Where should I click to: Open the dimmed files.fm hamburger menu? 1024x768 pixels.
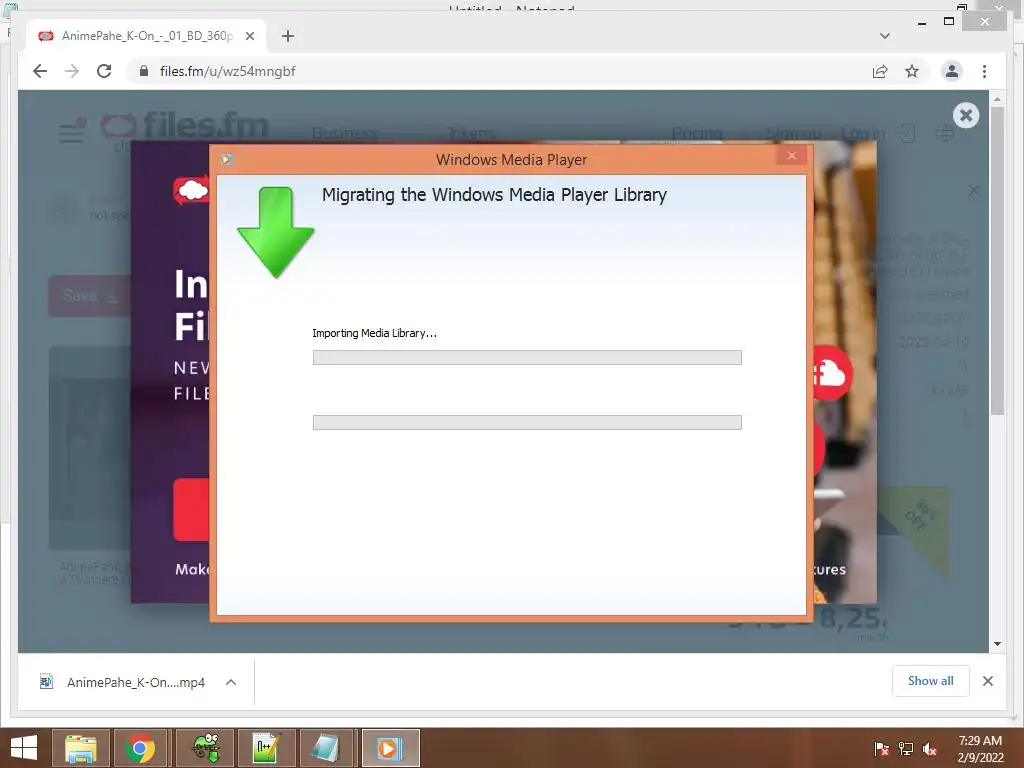point(71,133)
